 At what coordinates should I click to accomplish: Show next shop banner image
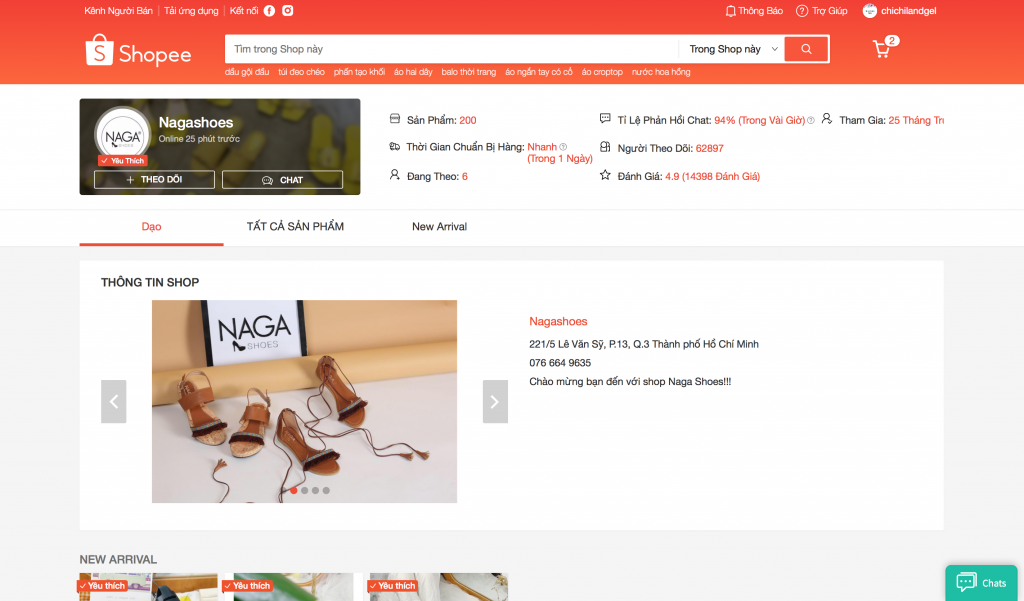pos(495,401)
